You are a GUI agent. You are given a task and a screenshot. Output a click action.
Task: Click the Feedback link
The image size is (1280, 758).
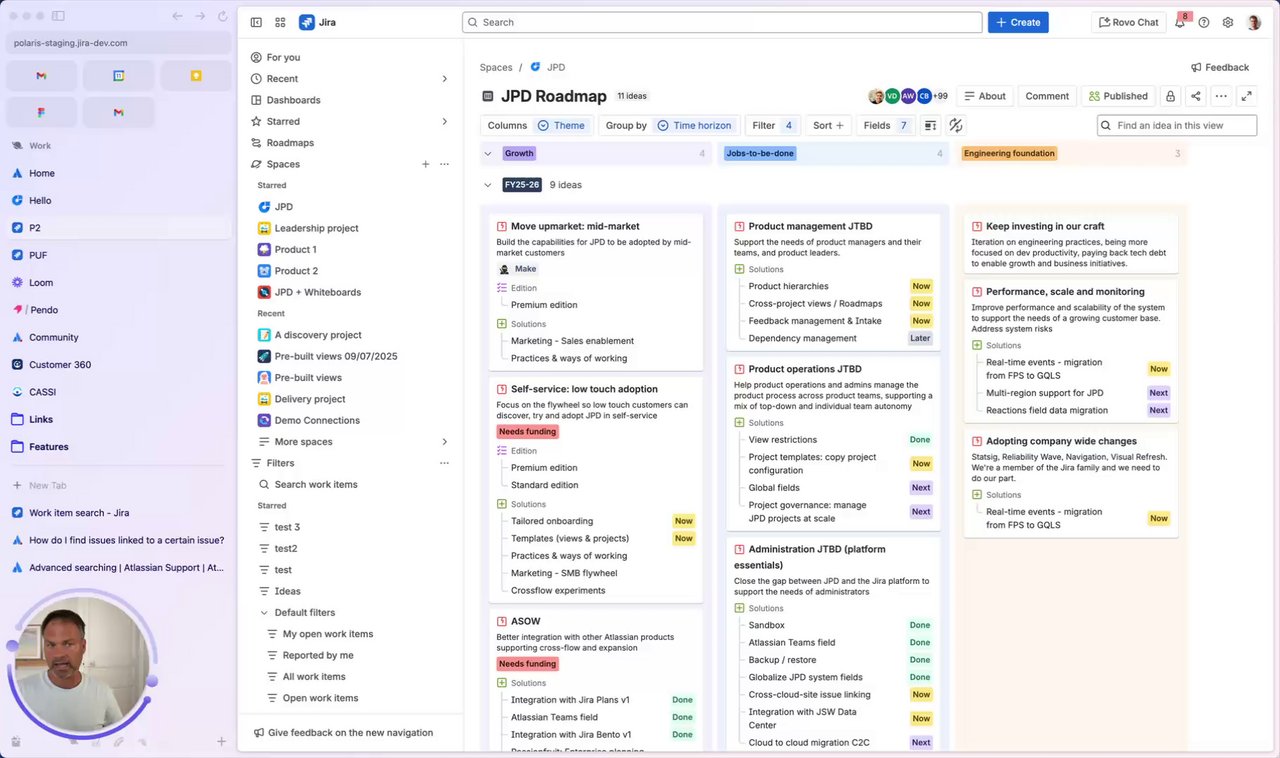tap(1220, 67)
